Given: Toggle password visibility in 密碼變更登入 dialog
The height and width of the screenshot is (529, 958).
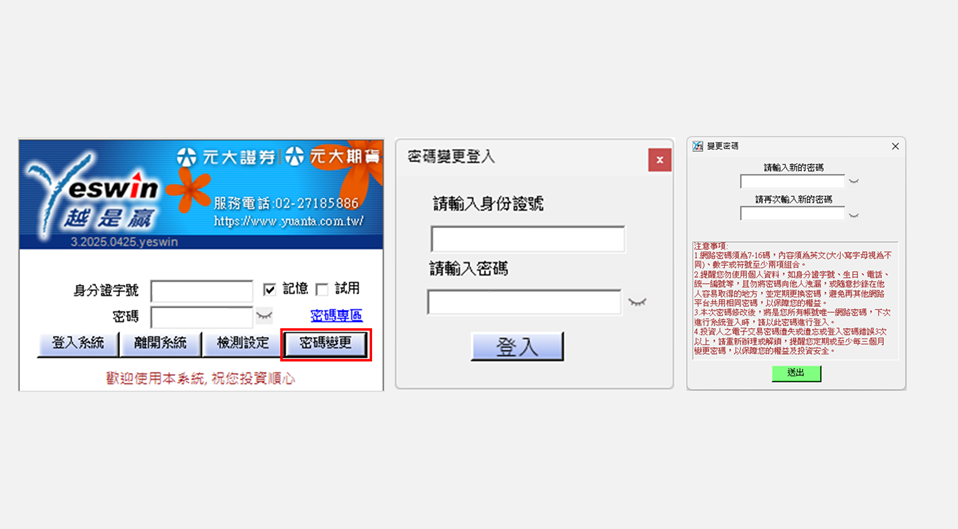Looking at the screenshot, I should click(x=637, y=302).
